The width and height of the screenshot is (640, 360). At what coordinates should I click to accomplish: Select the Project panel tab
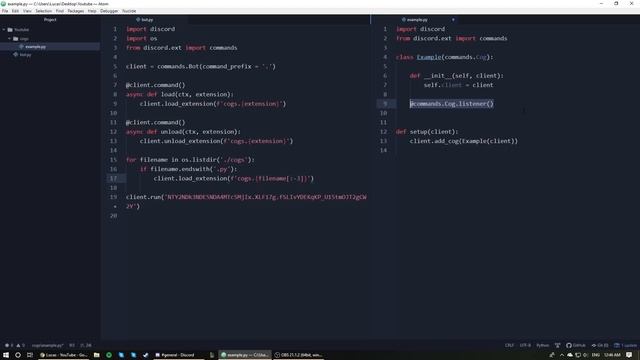point(50,20)
